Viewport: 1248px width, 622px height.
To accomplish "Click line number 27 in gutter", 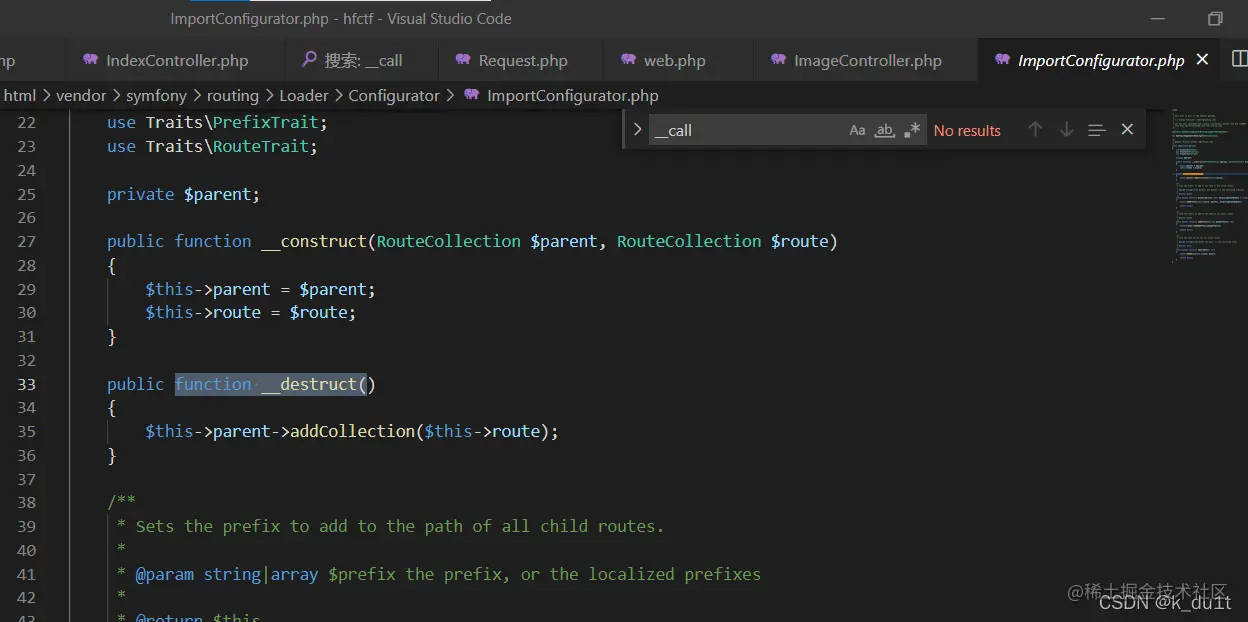I will click(x=26, y=241).
